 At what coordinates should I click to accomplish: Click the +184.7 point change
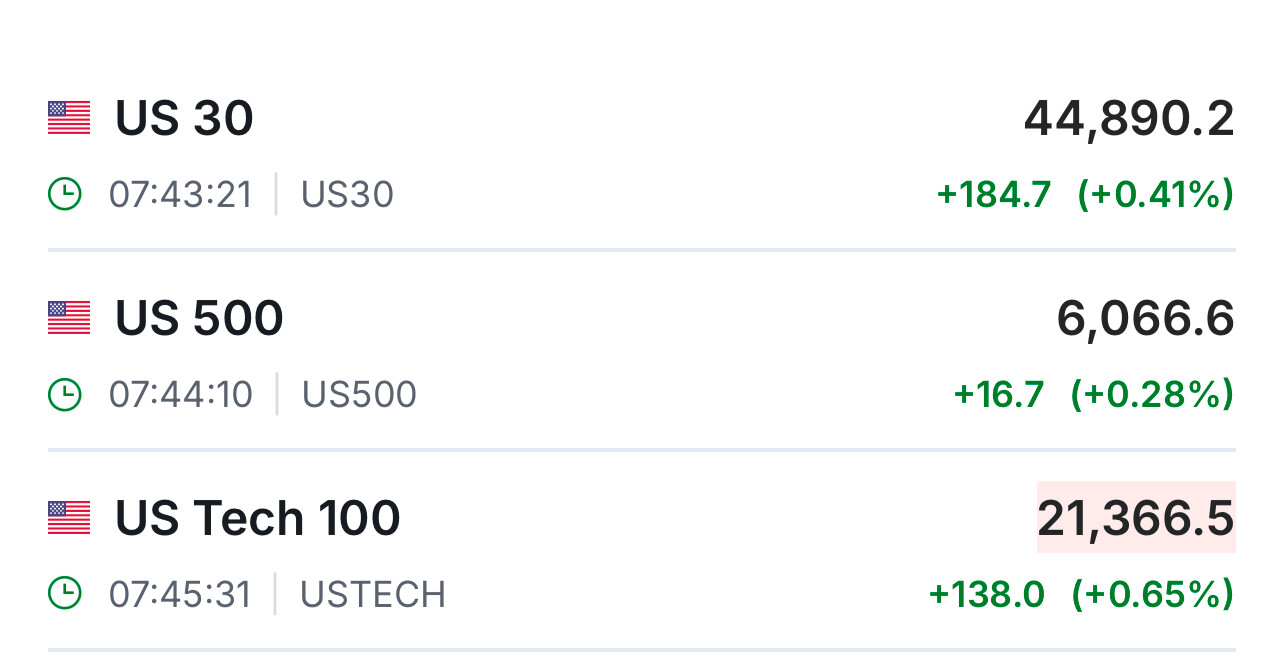(994, 194)
